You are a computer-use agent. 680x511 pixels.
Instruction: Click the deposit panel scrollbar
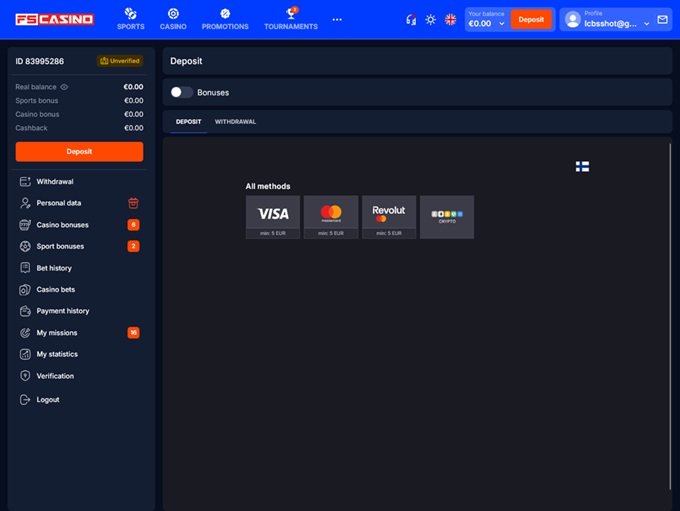coord(670,317)
